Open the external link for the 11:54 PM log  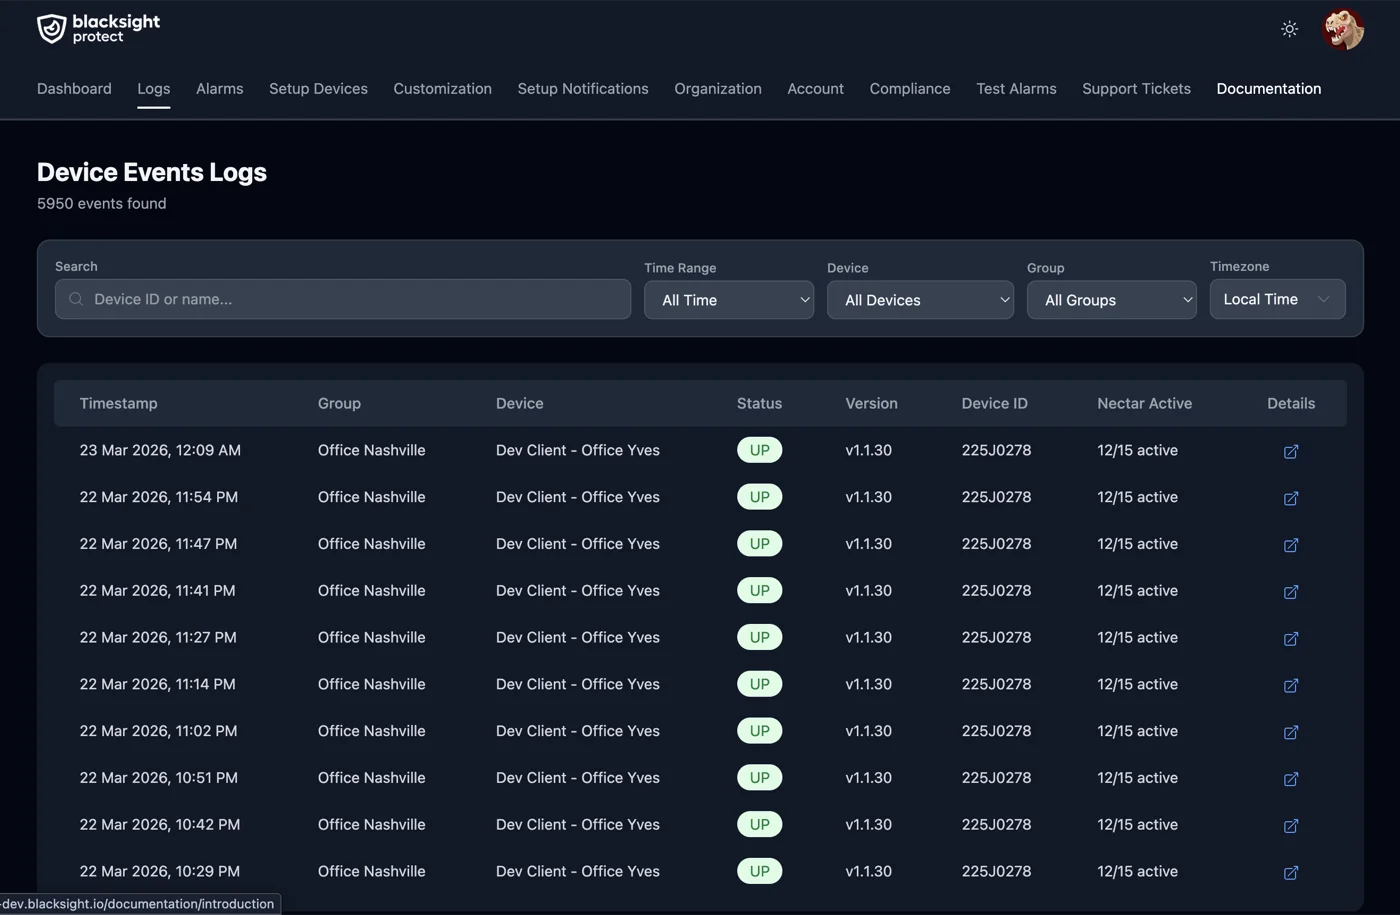pyautogui.click(x=1290, y=498)
